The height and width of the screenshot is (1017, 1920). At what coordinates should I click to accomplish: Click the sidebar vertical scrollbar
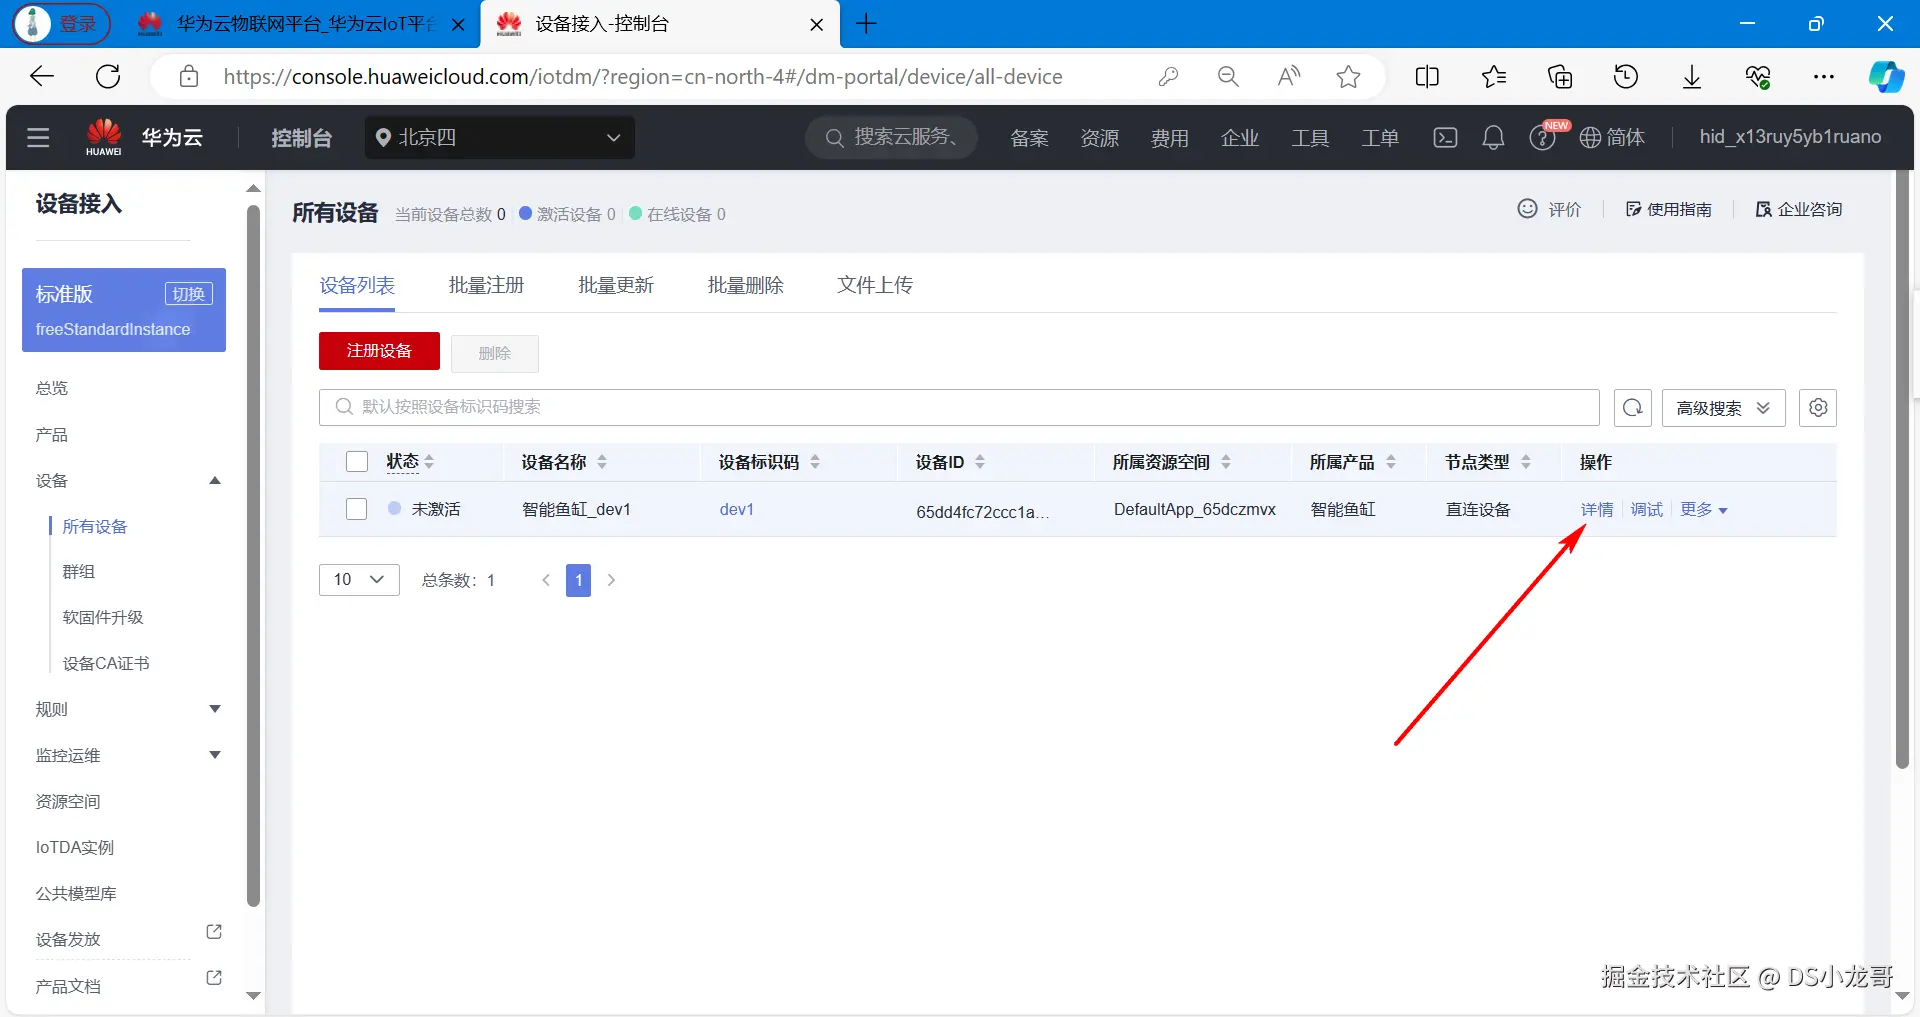(x=253, y=555)
